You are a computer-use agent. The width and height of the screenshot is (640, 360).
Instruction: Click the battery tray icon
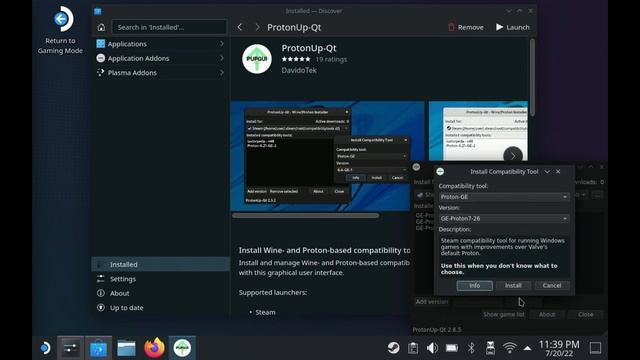[x=451, y=348]
